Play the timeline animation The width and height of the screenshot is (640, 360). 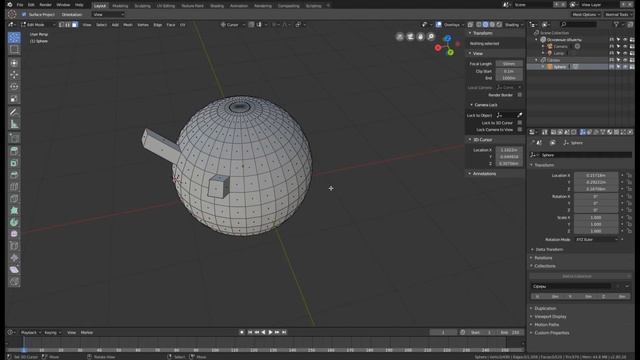[270, 332]
